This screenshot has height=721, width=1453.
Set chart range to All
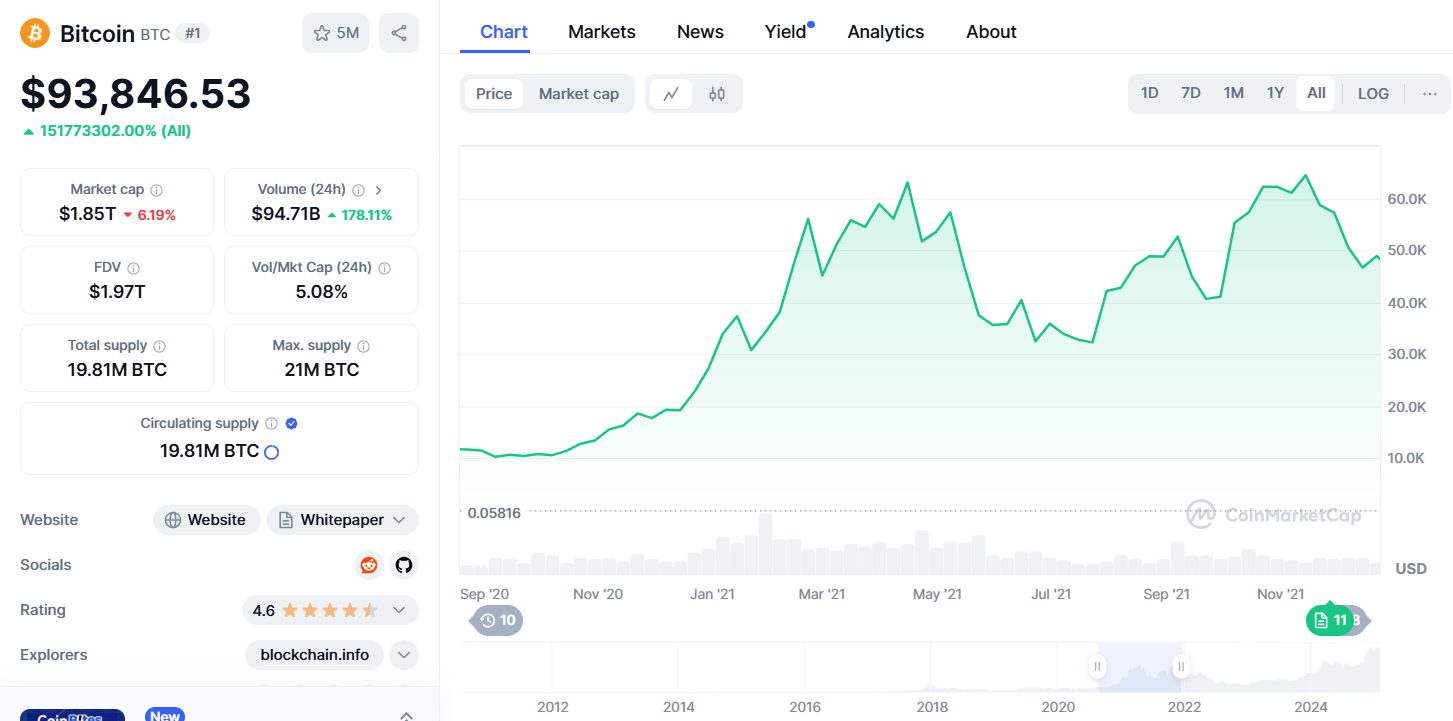(x=1316, y=93)
